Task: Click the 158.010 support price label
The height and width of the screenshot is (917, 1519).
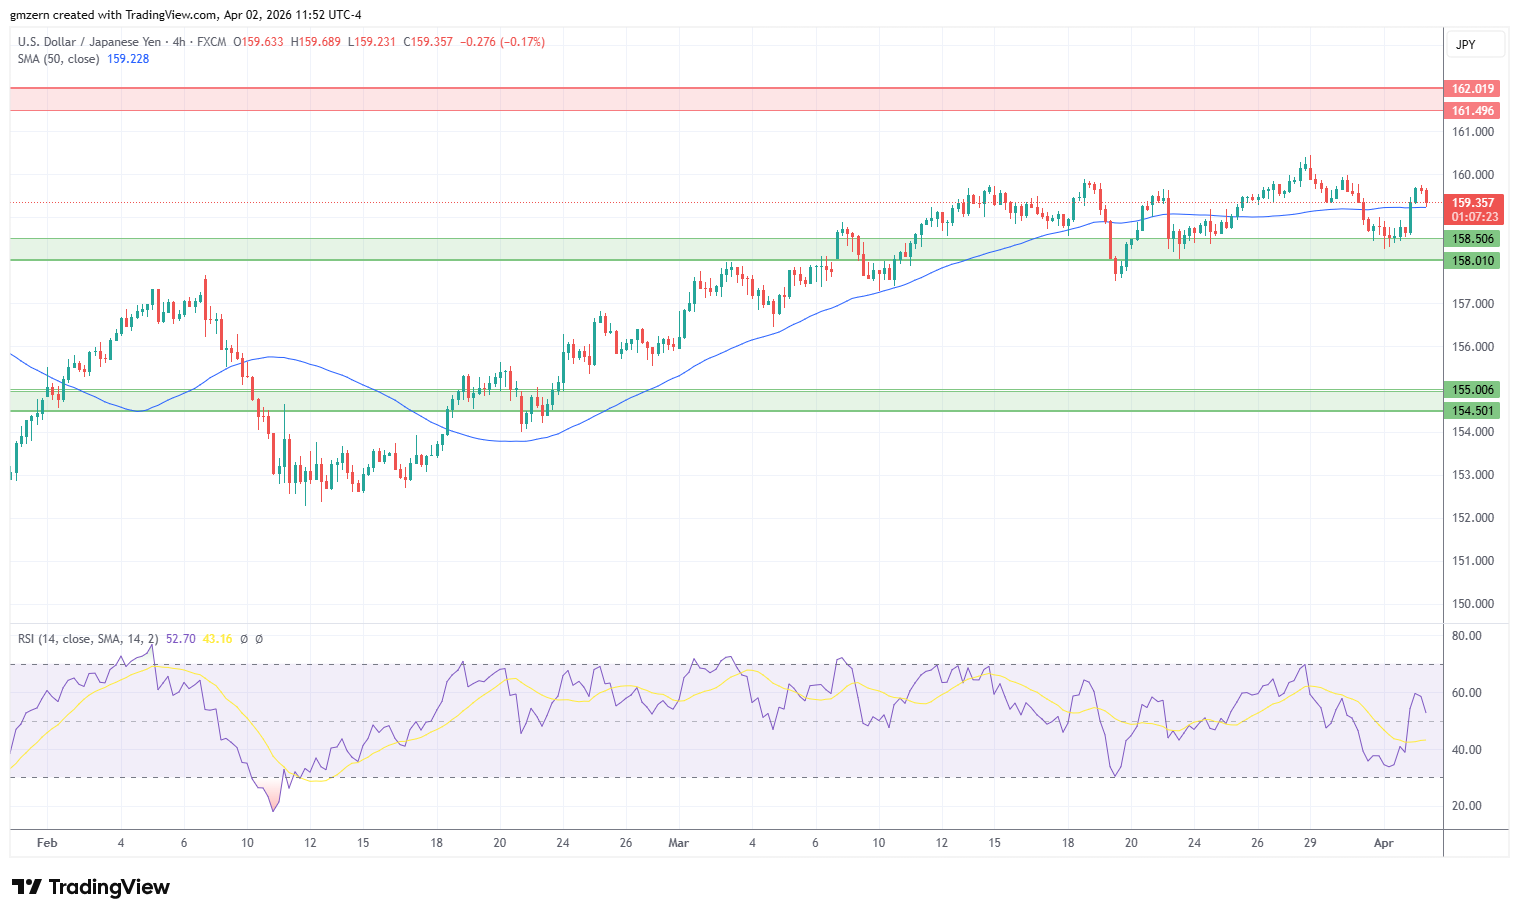Action: click(1472, 261)
